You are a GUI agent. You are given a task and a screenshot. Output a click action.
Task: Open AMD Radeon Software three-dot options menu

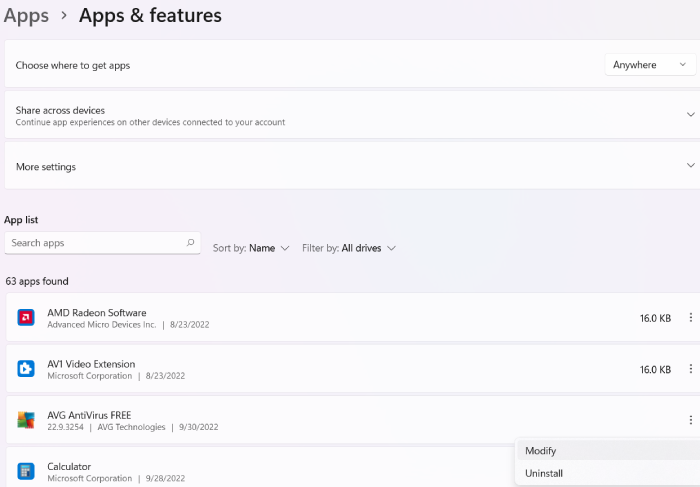691,317
